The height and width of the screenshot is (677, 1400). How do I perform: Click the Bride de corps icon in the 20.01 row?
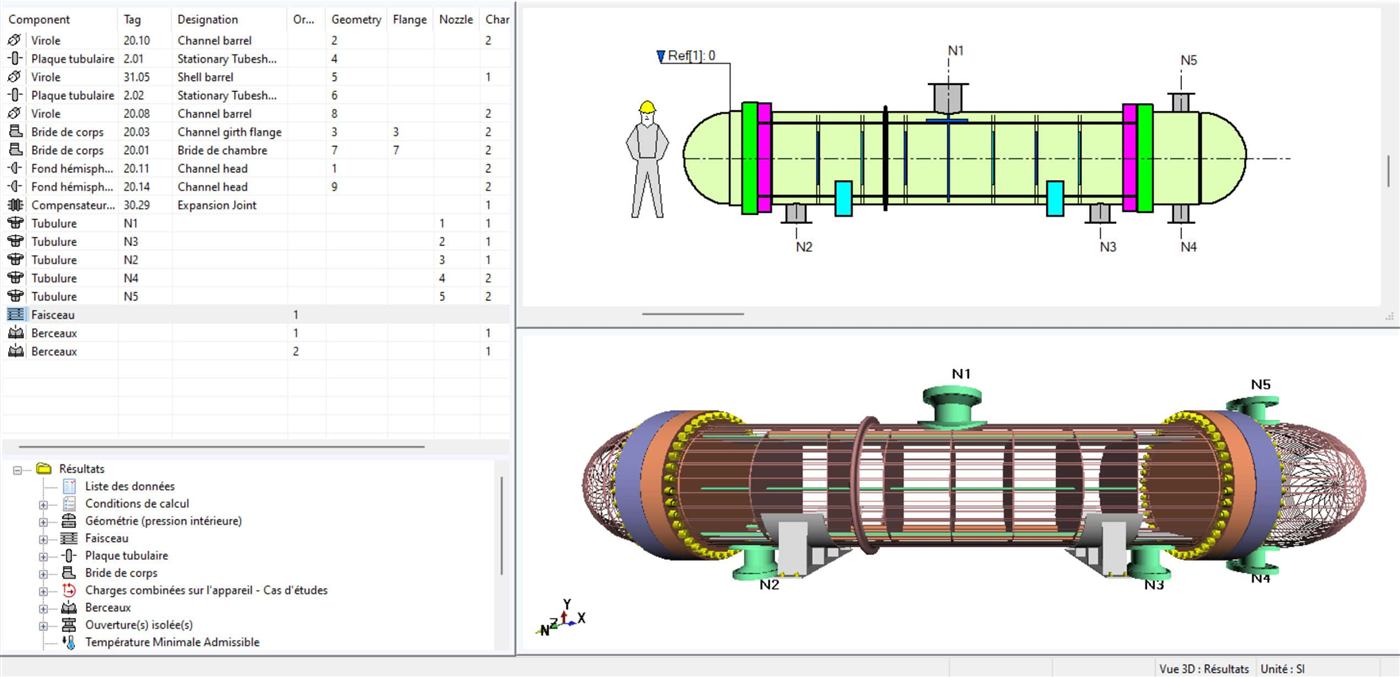[14, 150]
